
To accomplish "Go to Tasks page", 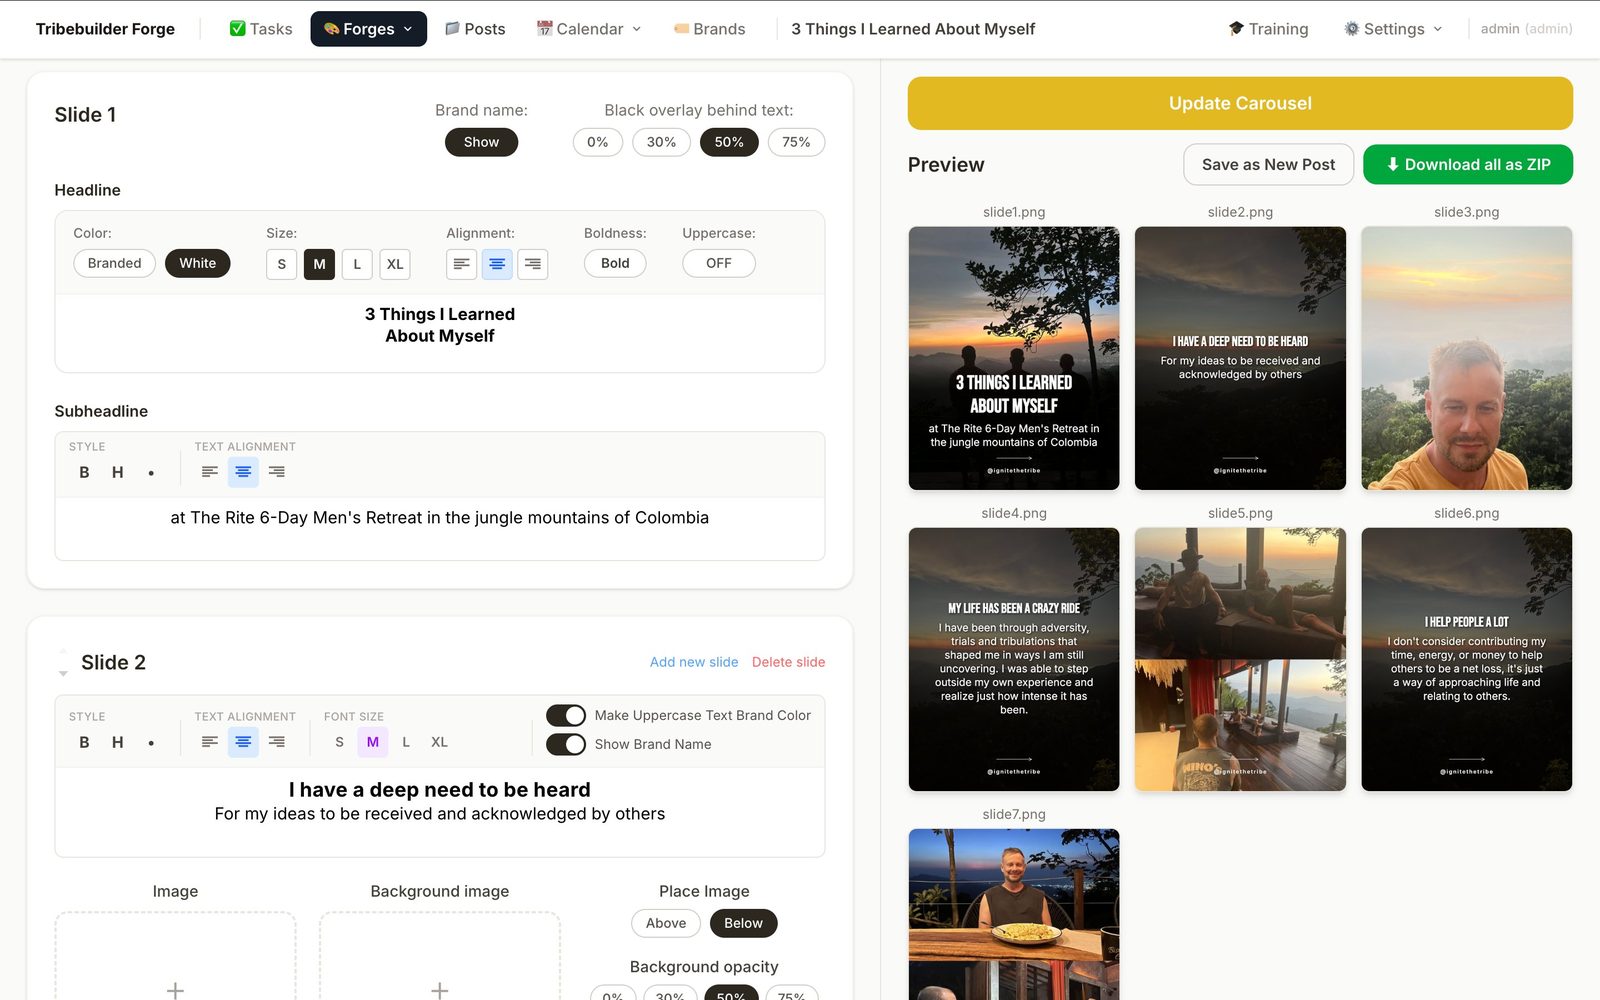I will [261, 29].
